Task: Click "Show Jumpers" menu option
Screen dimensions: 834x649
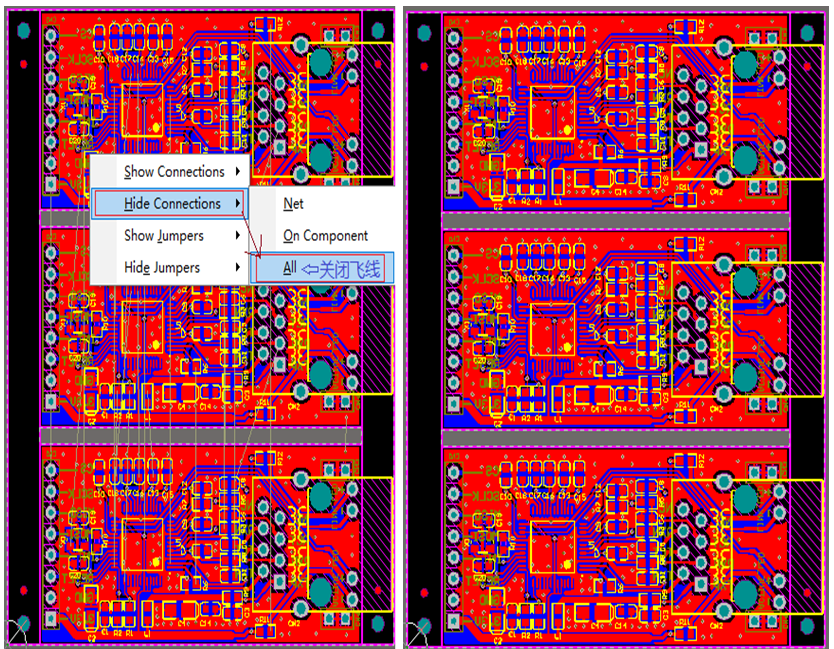Action: [166, 235]
